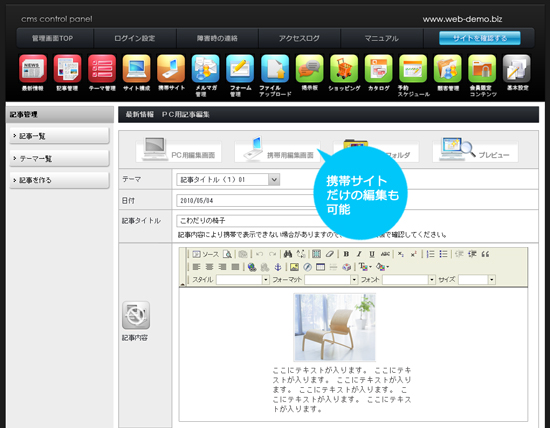
Task: Open the 基本設定 settings icon
Action: coord(516,69)
